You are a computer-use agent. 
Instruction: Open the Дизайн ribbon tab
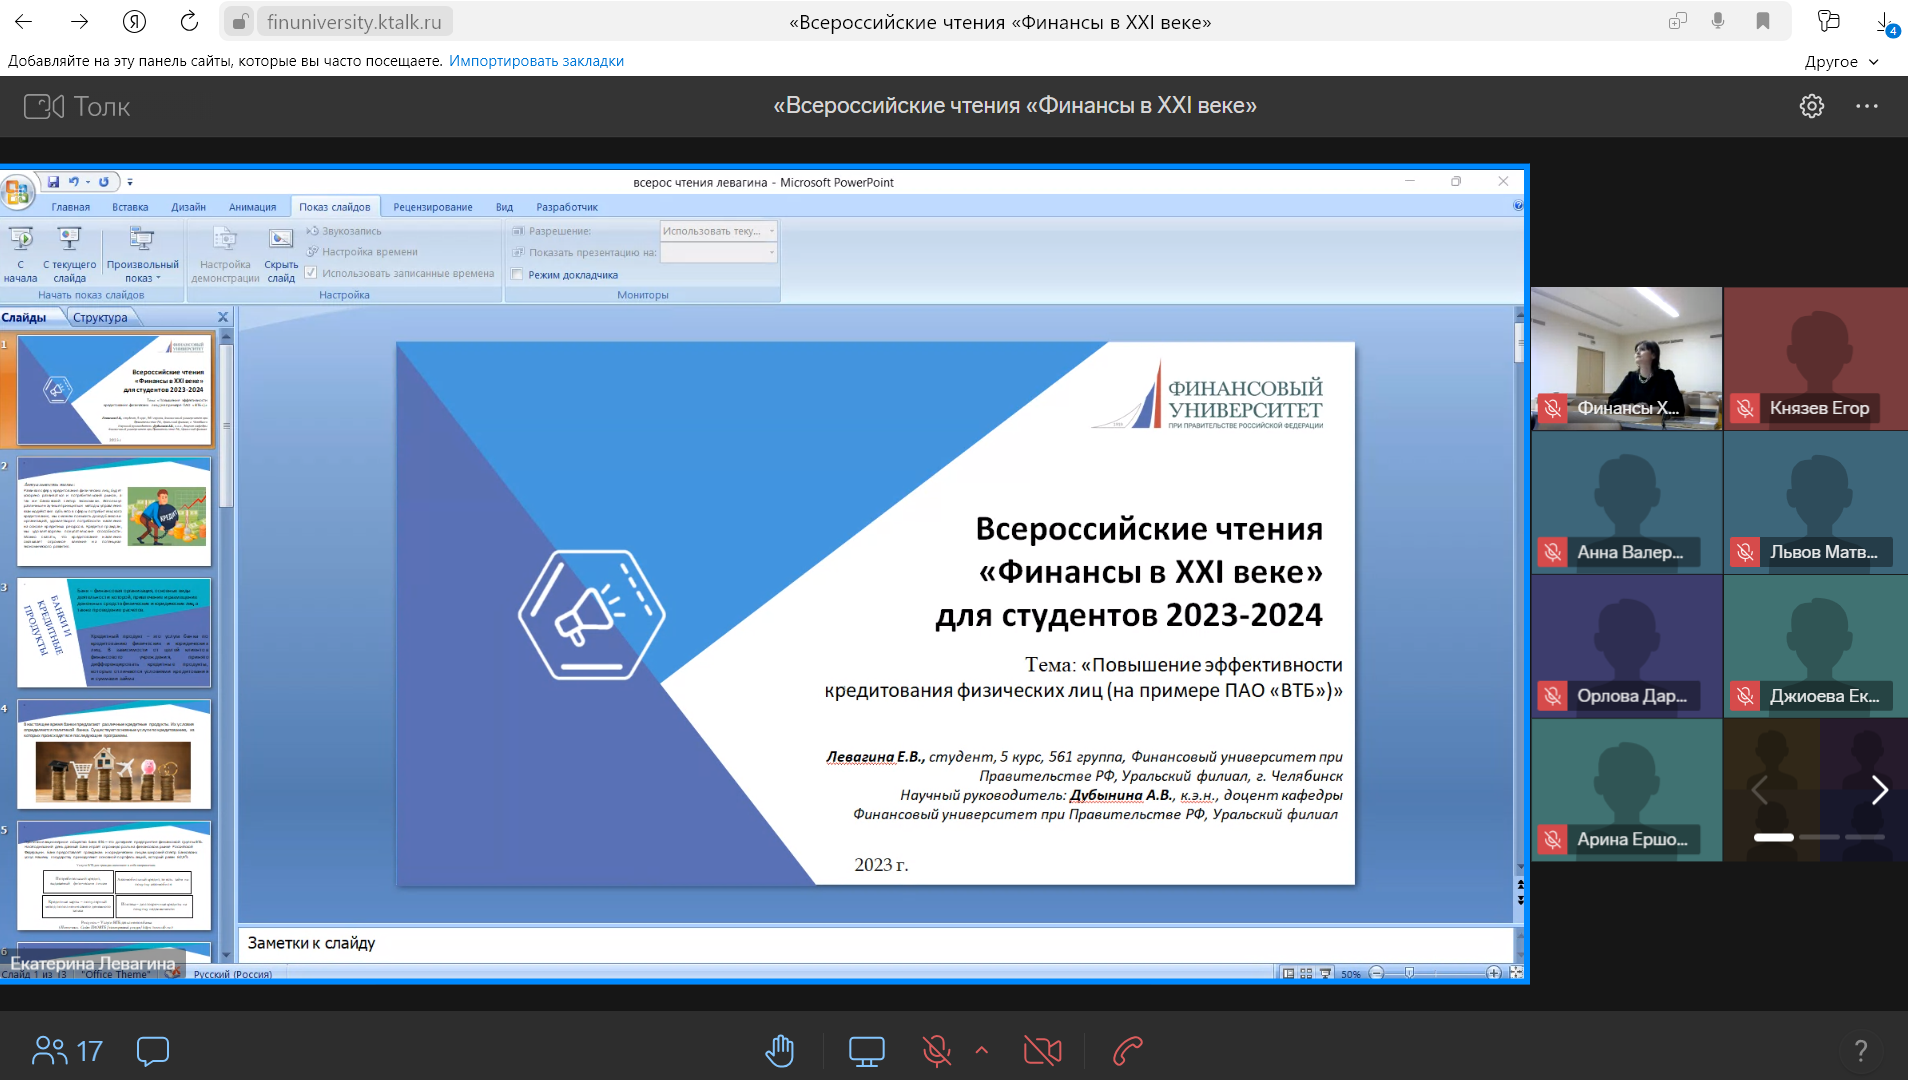pyautogui.click(x=188, y=207)
